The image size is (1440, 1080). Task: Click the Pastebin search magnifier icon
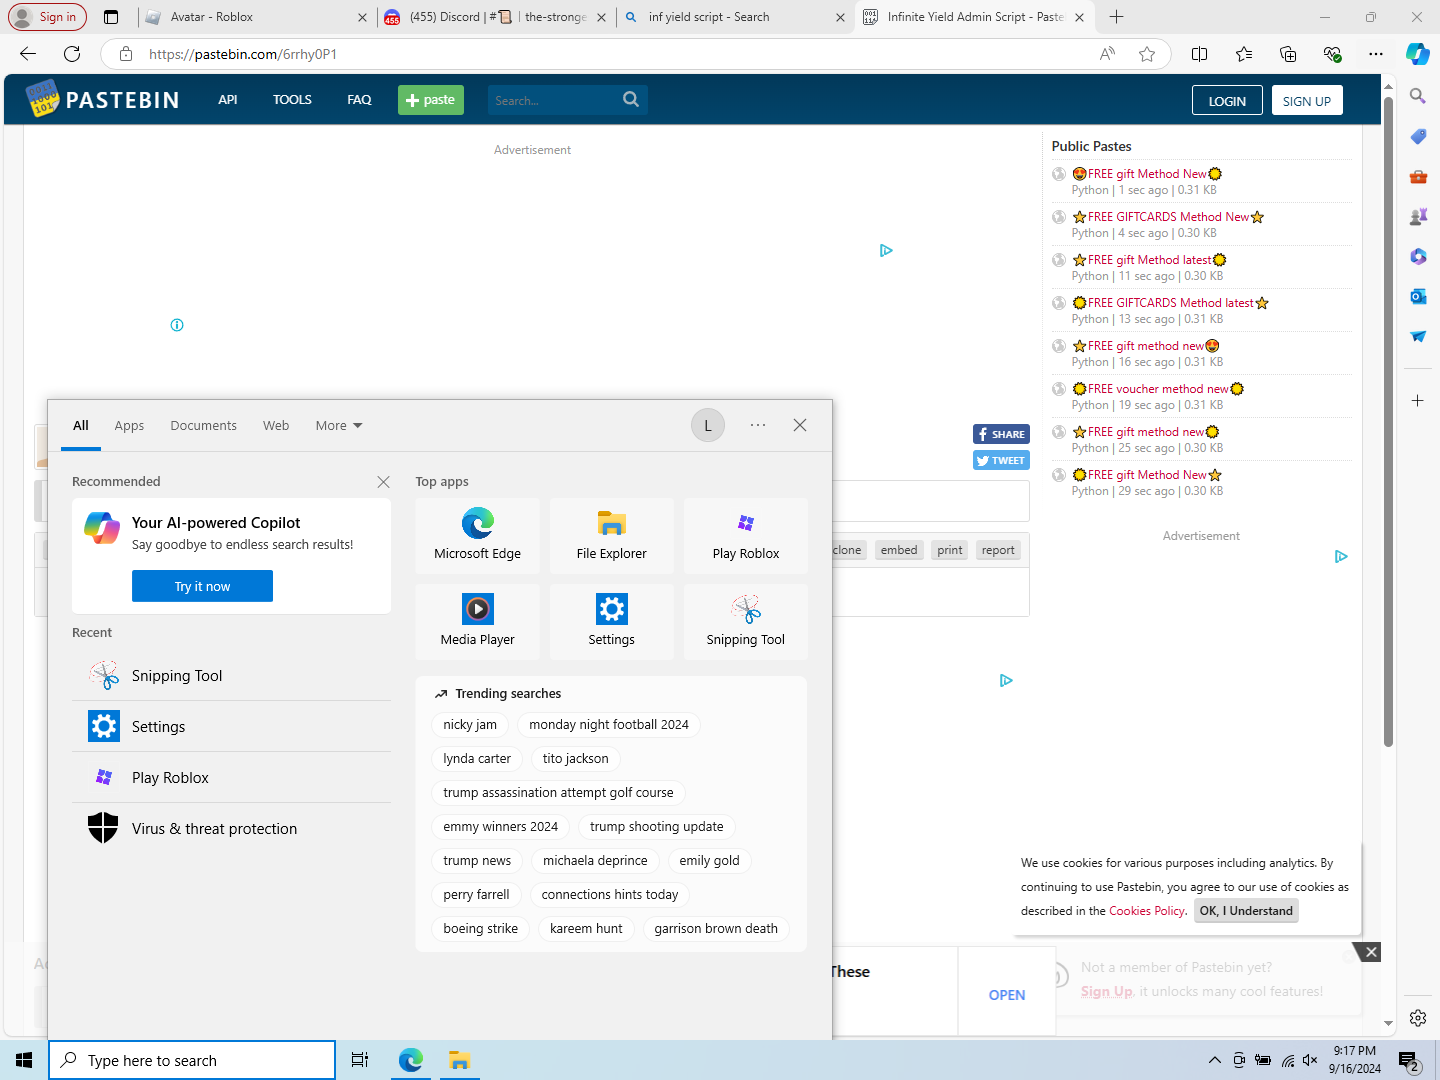(631, 99)
